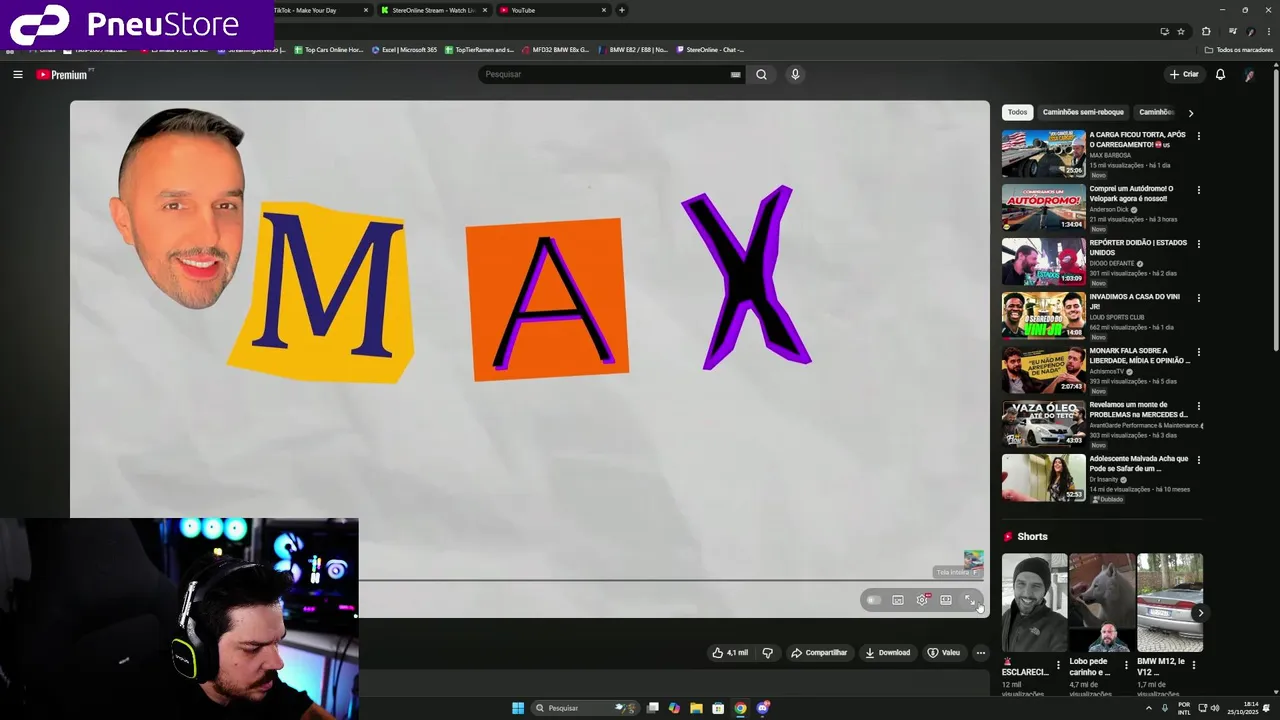Open Comprei um Autódromo video title
The image size is (1280, 720).
(x=1131, y=194)
